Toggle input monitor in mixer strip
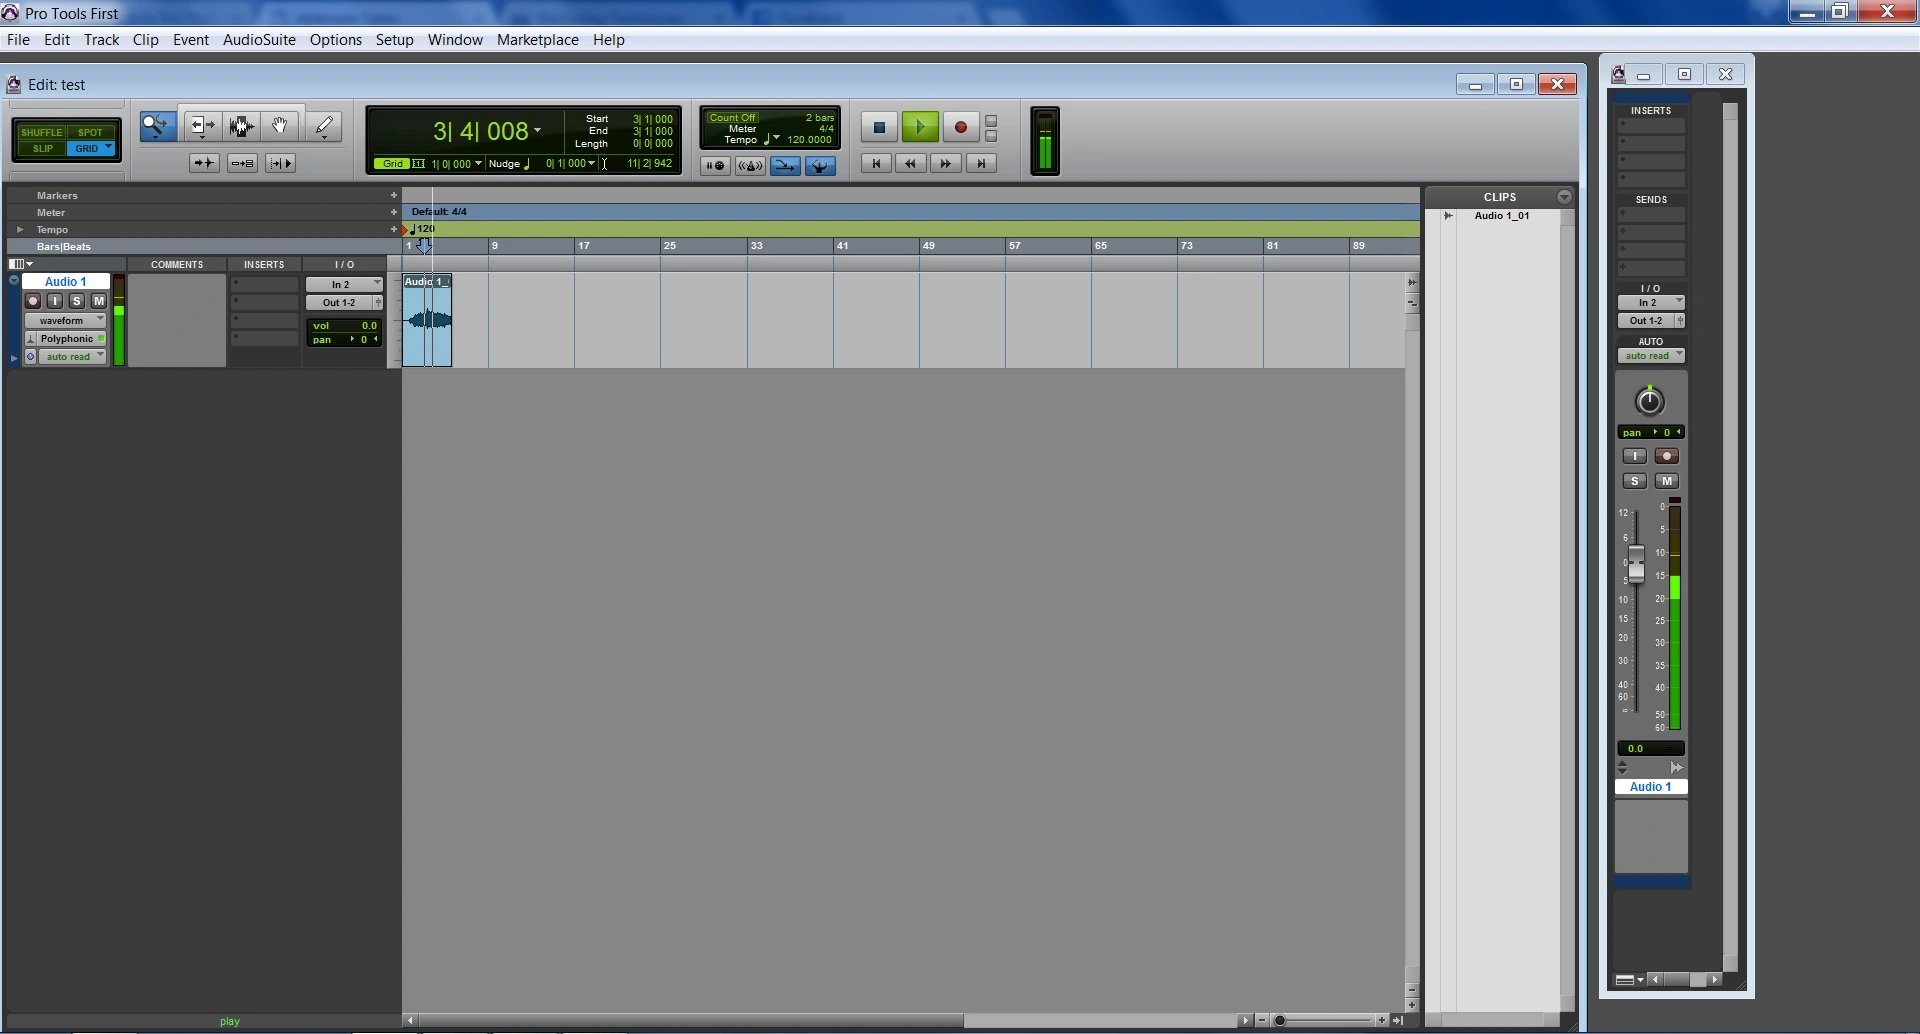 [1634, 456]
